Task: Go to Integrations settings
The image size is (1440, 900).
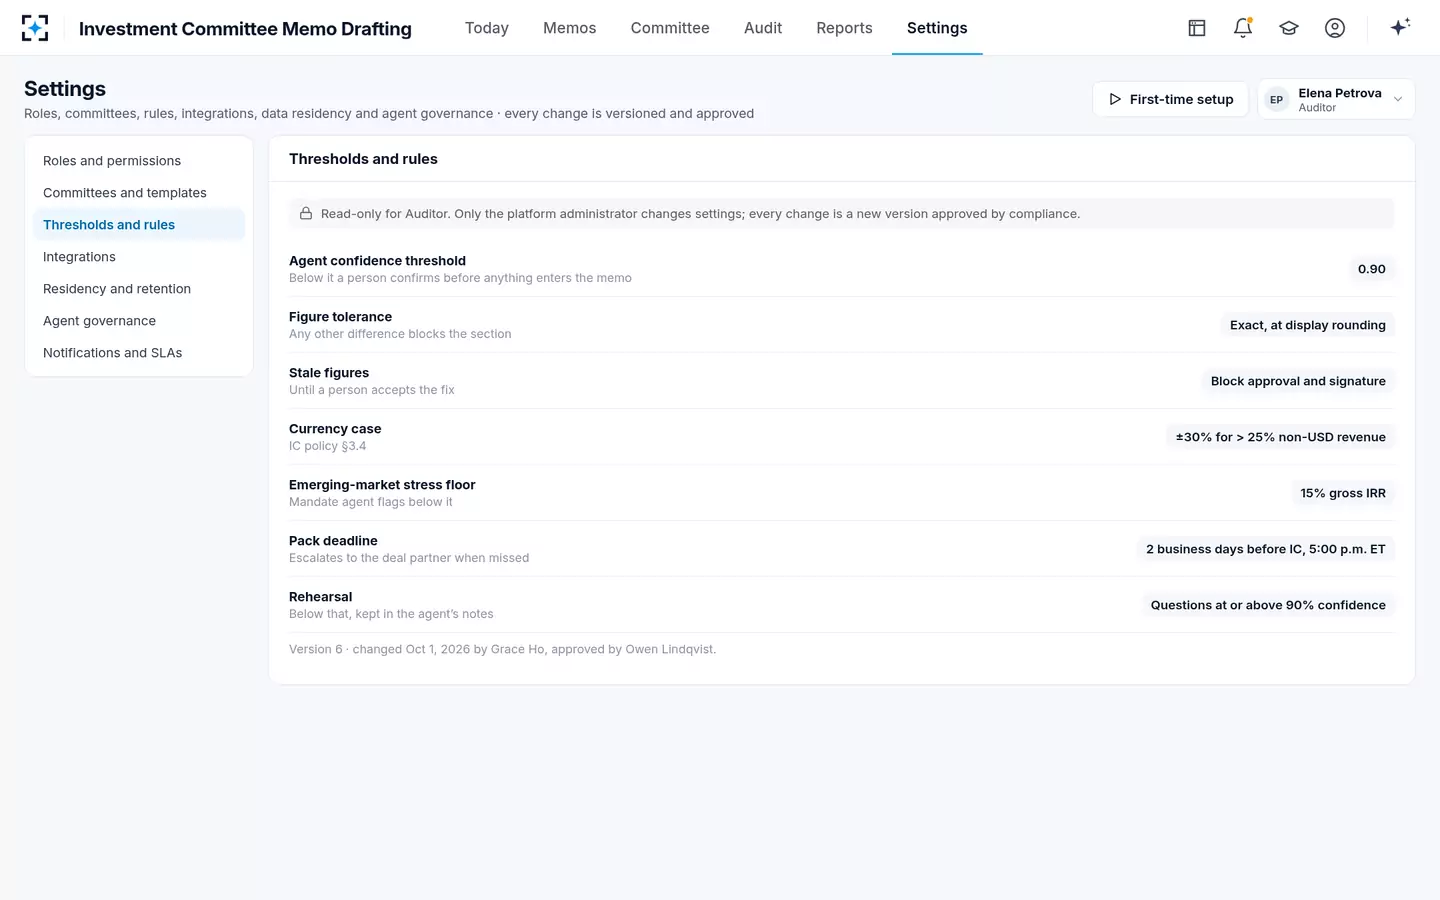Action: [139, 257]
